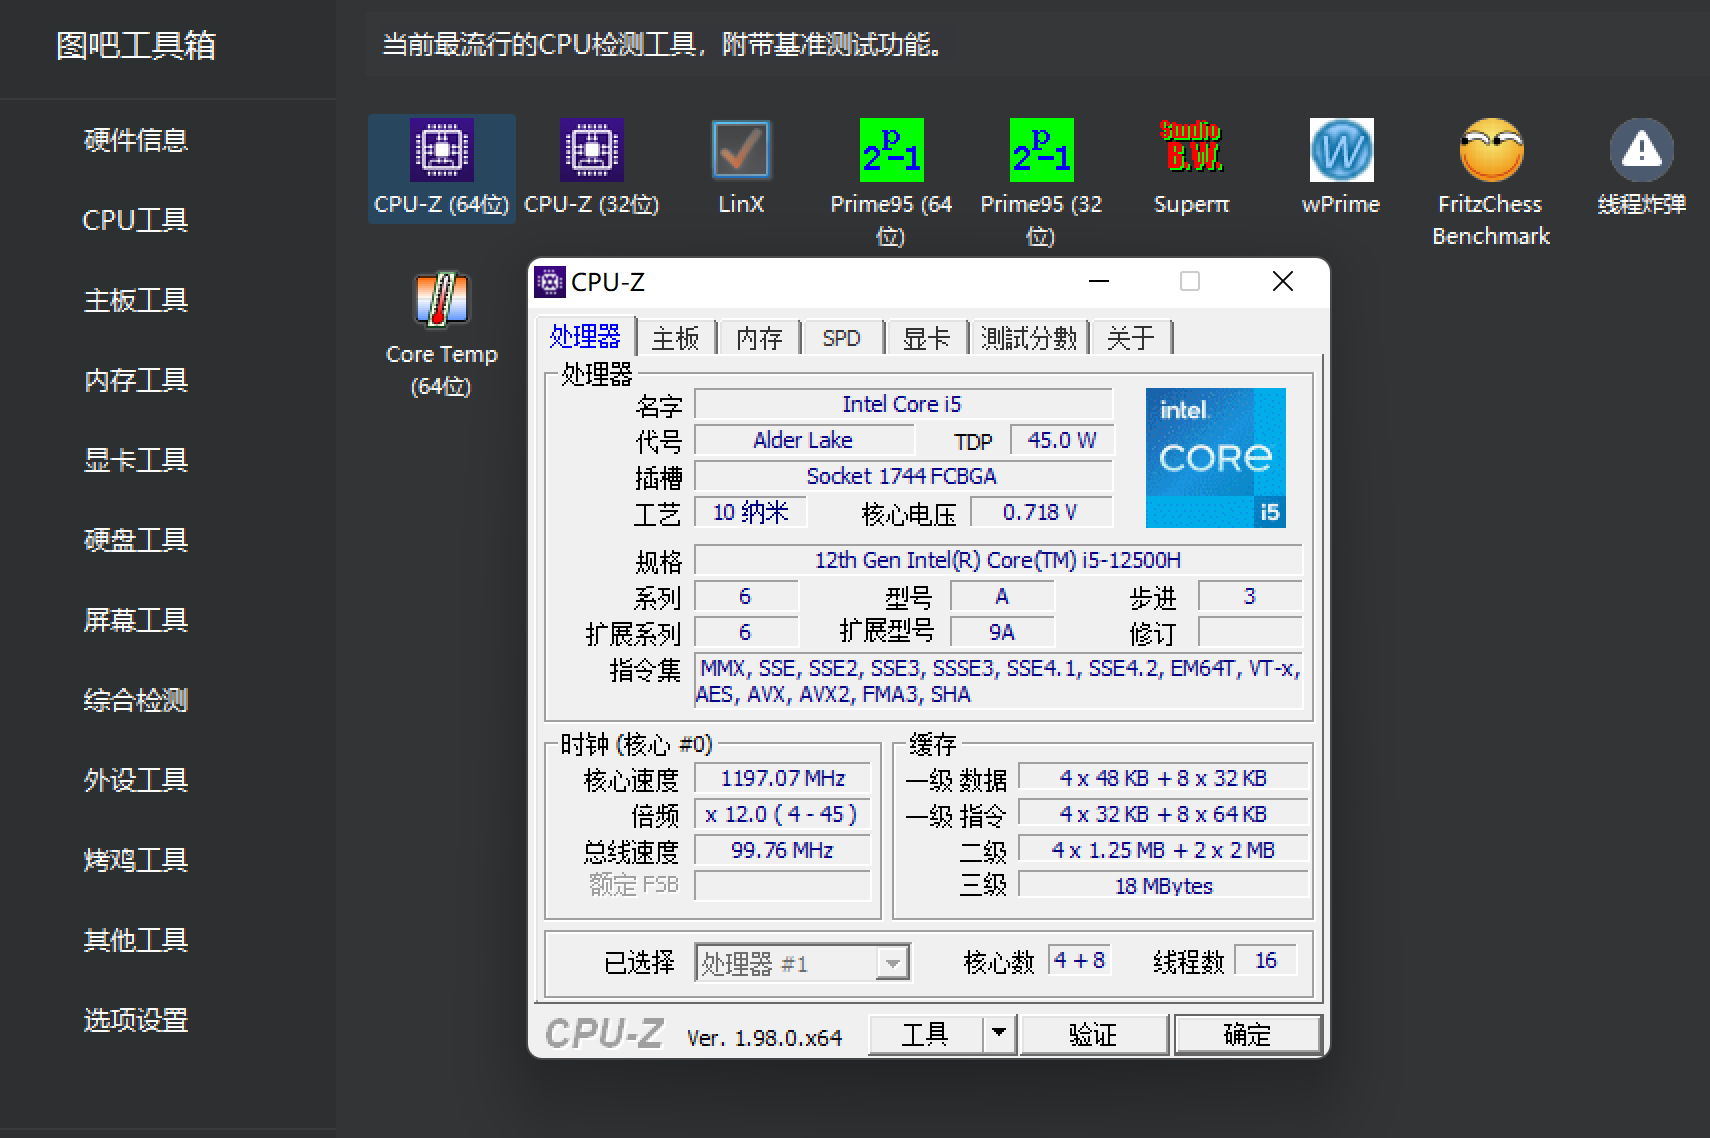Select 外设工具 in the sidebar
This screenshot has height=1138, width=1710.
pyautogui.click(x=136, y=780)
